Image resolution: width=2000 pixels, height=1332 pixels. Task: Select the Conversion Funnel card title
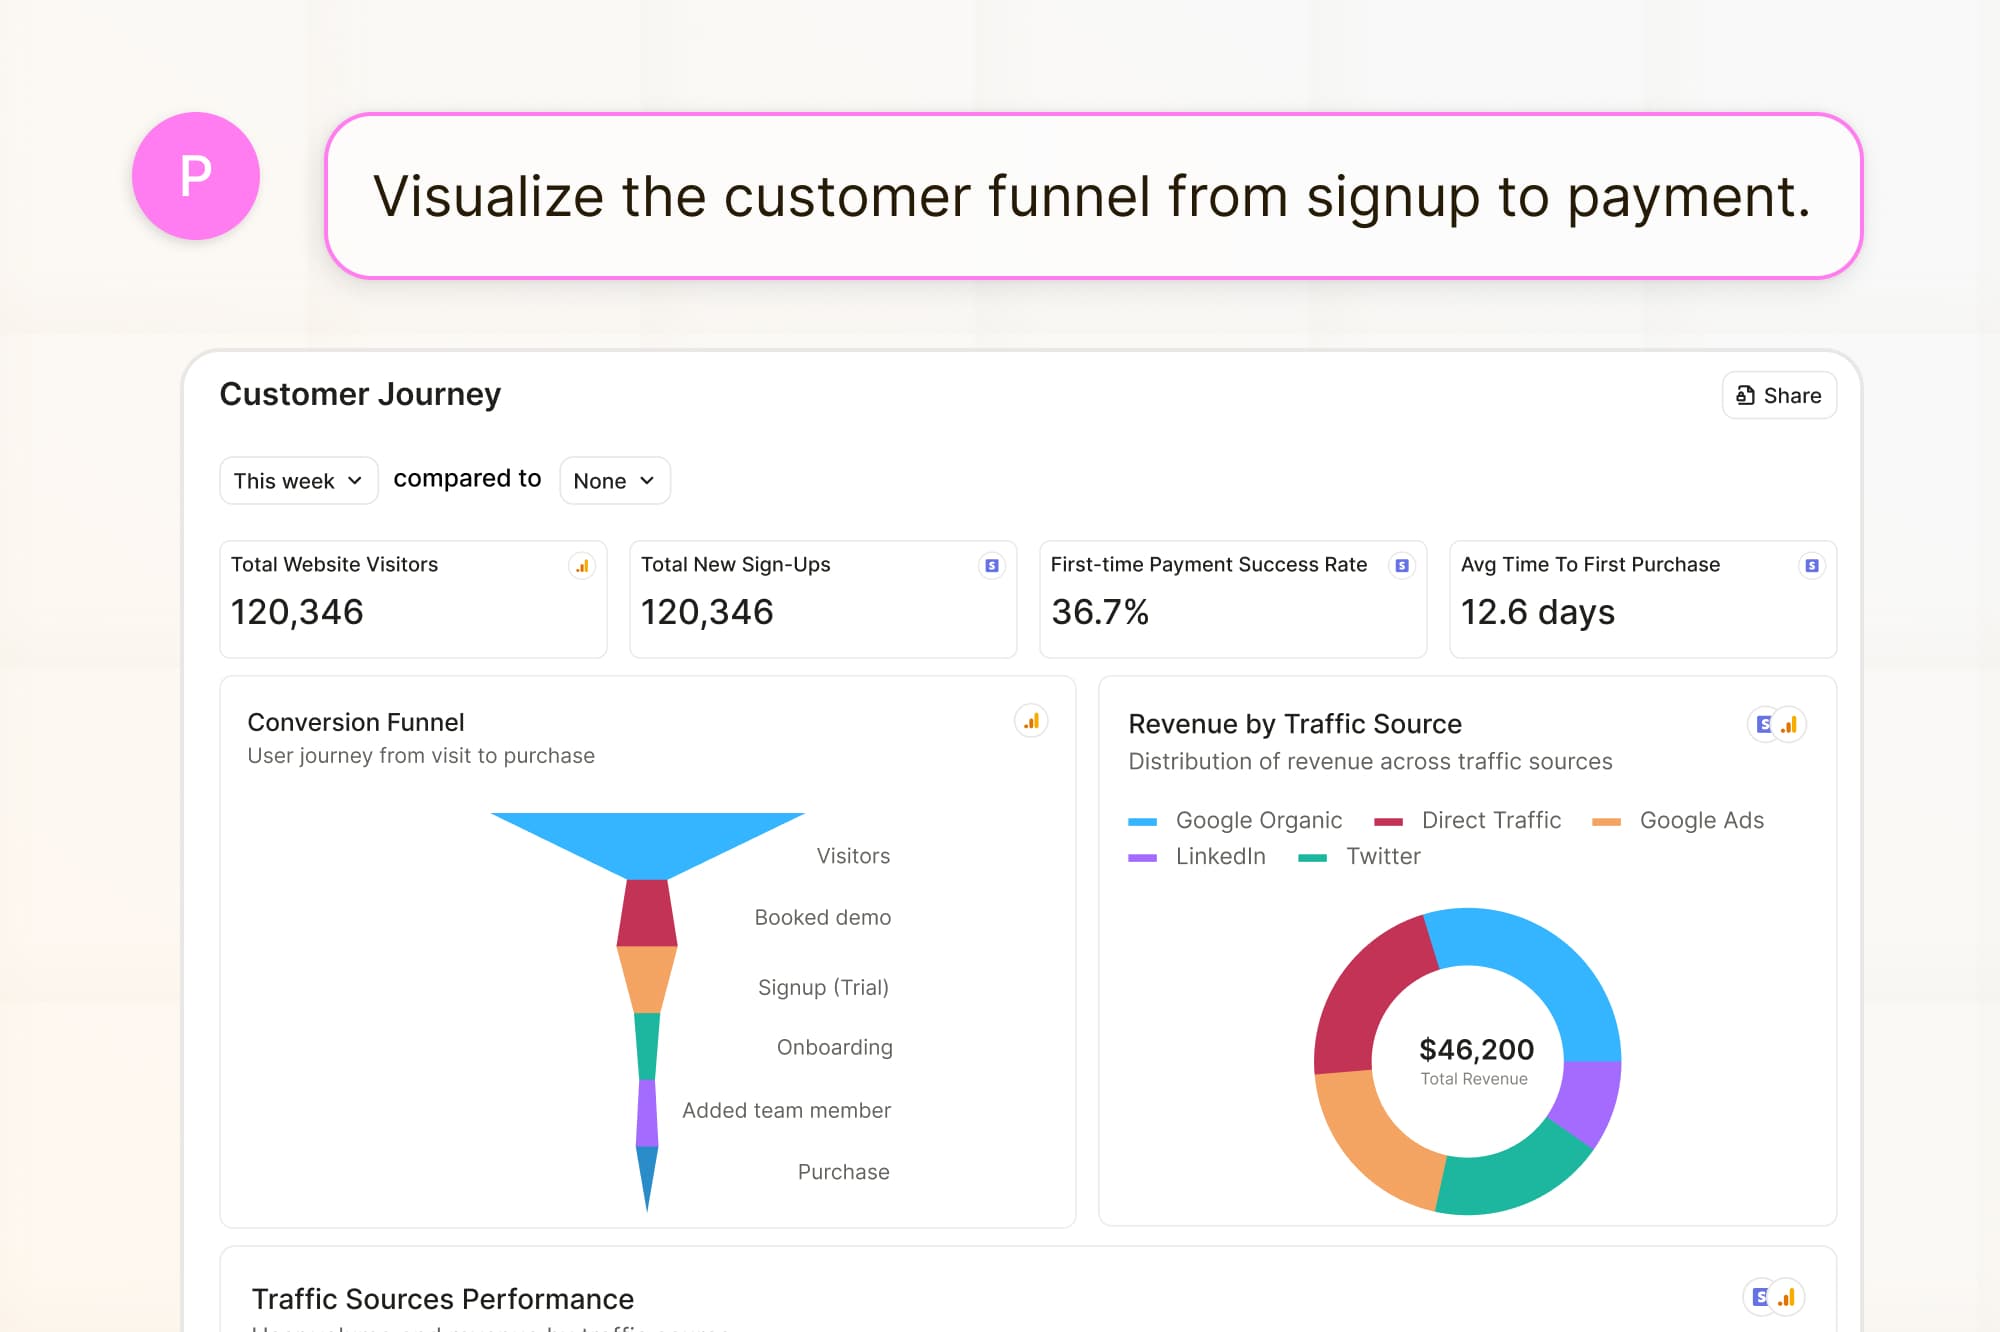click(x=355, y=722)
